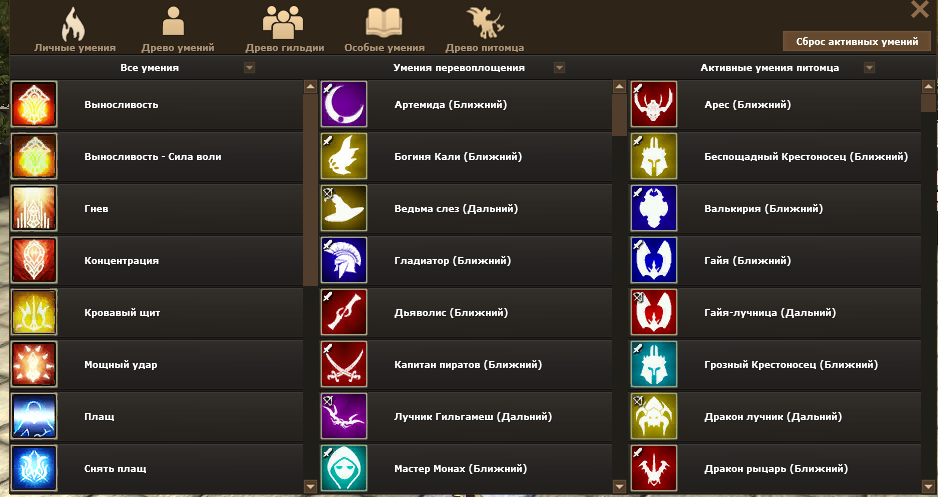Click the down arrow of first list scrollbar

[x=310, y=486]
